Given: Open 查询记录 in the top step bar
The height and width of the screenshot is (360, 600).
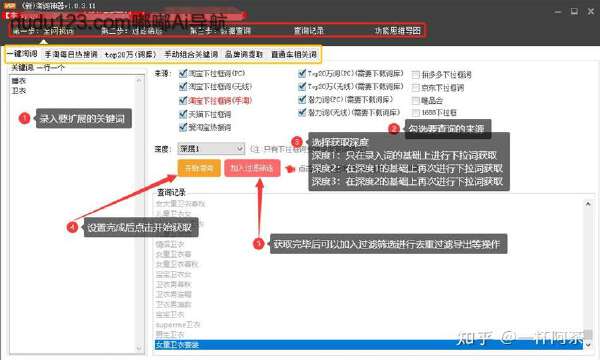Looking at the screenshot, I should point(309,31).
